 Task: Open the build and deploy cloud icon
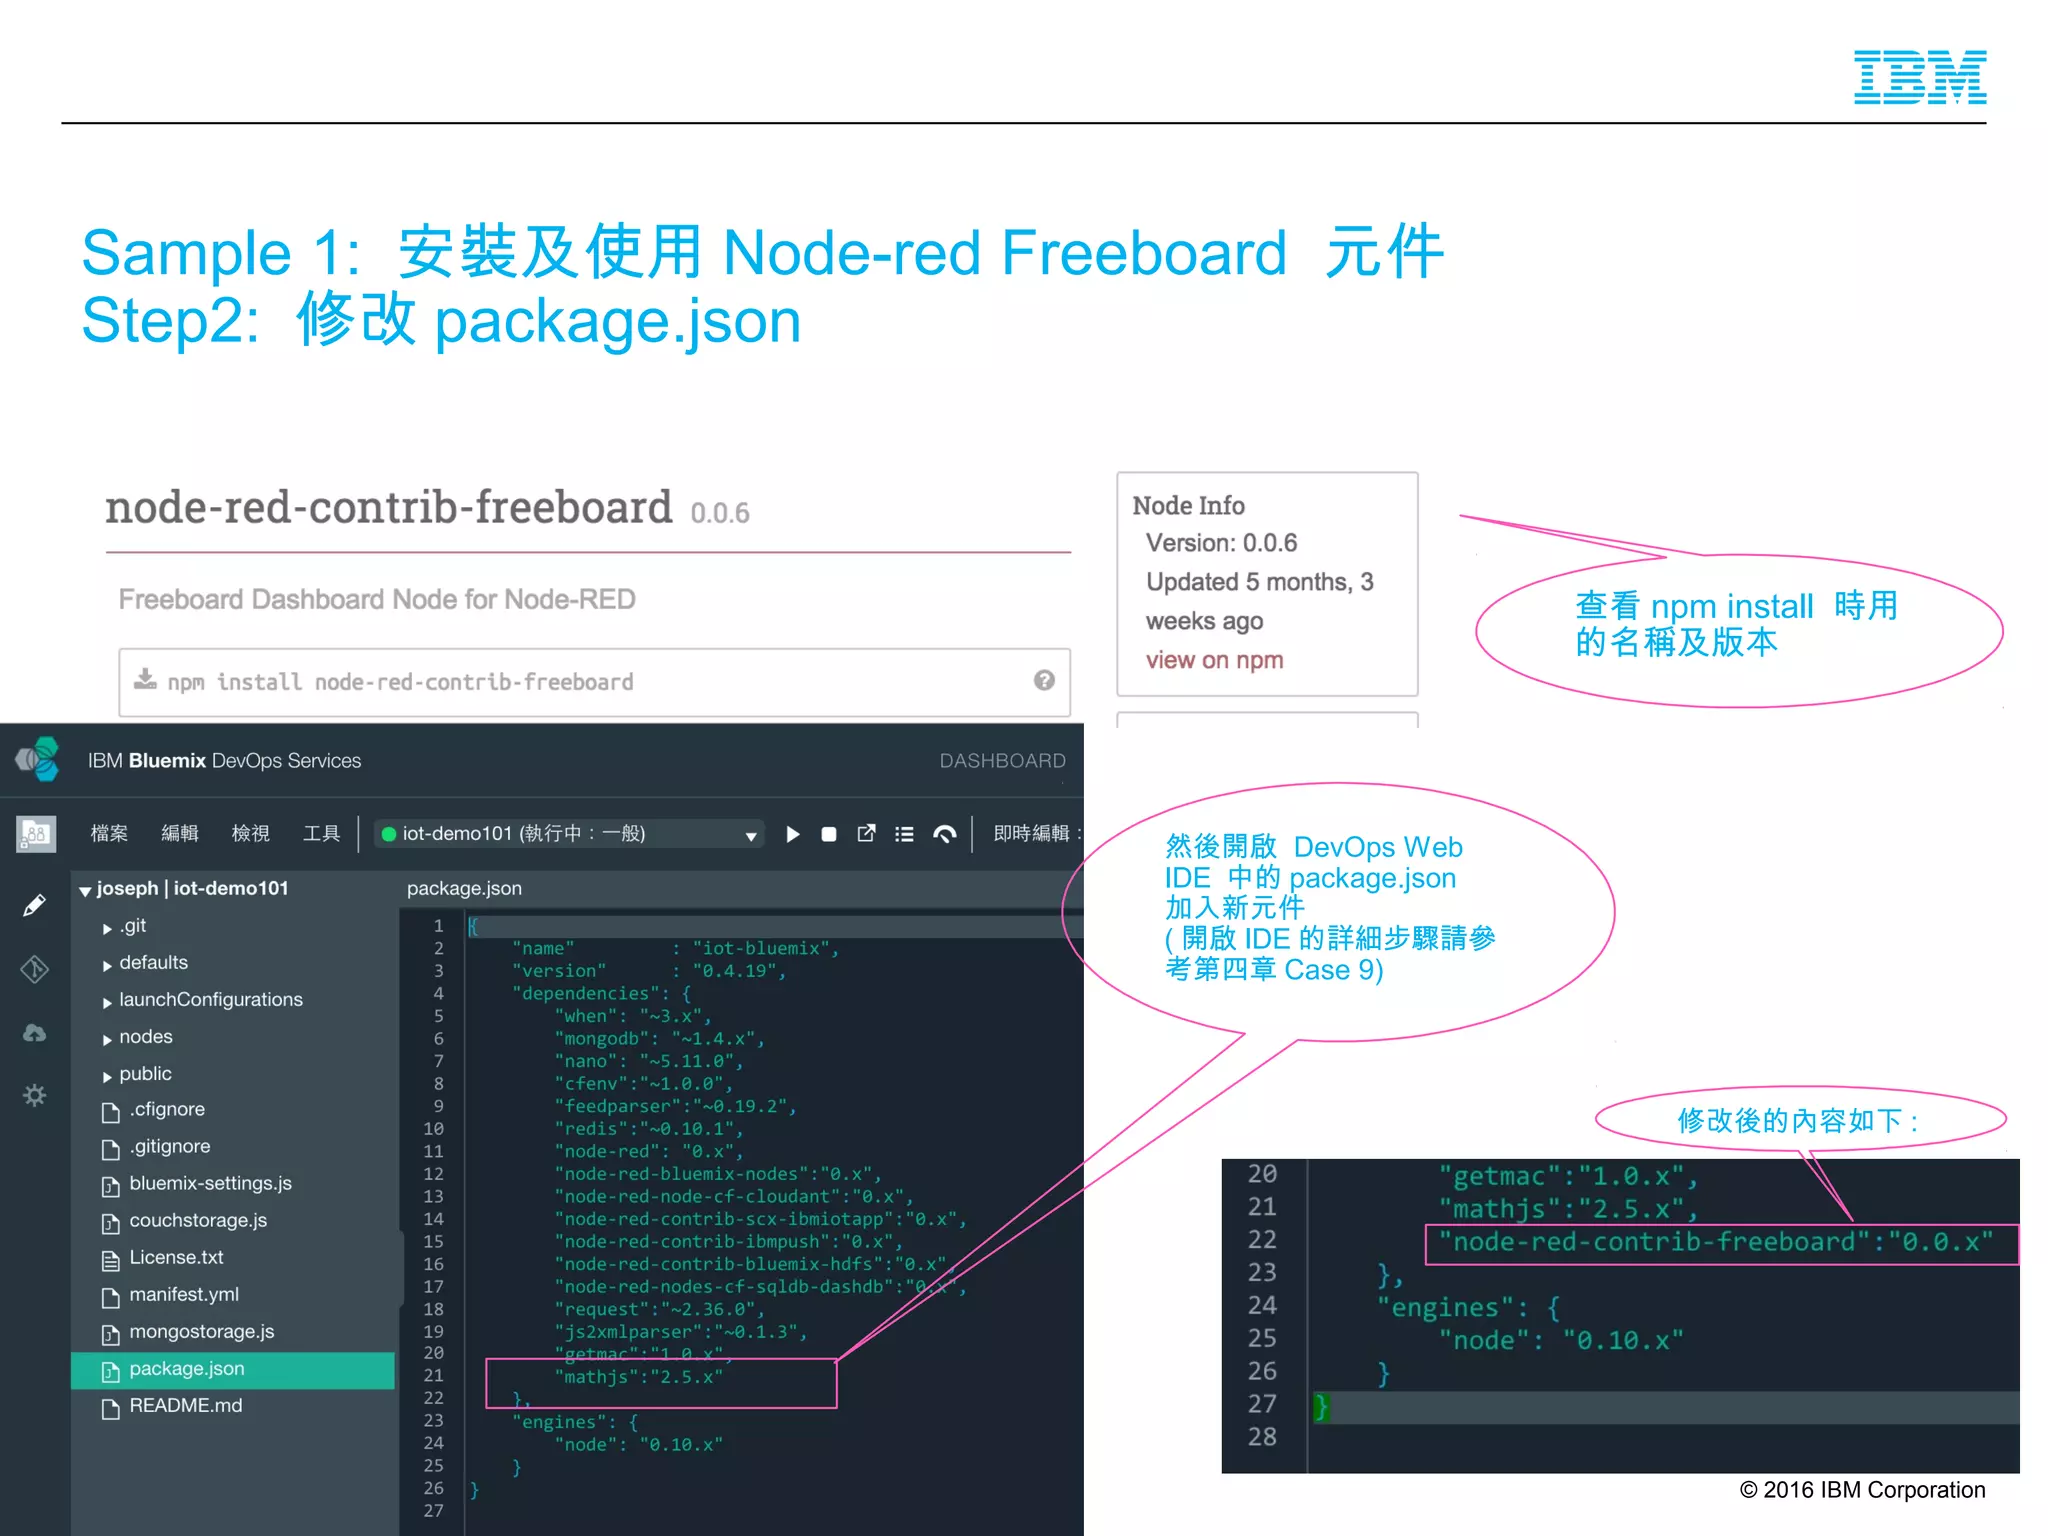[x=34, y=1033]
